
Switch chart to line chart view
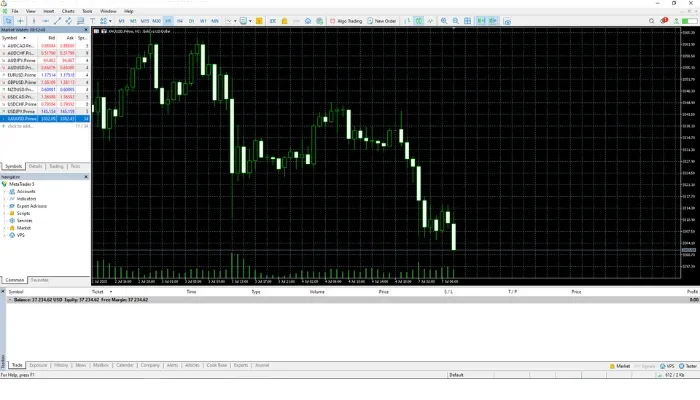click(x=430, y=20)
